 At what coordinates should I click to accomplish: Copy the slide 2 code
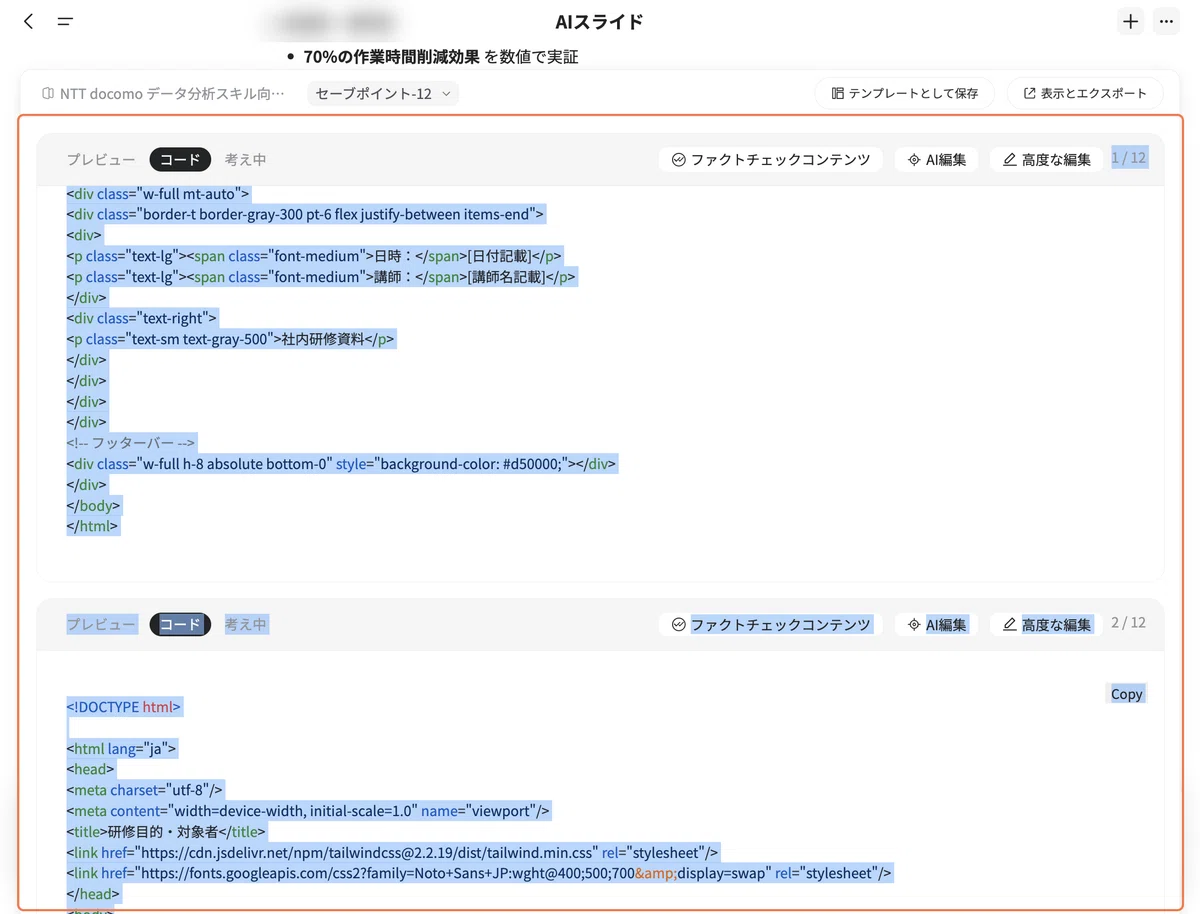pos(1126,694)
